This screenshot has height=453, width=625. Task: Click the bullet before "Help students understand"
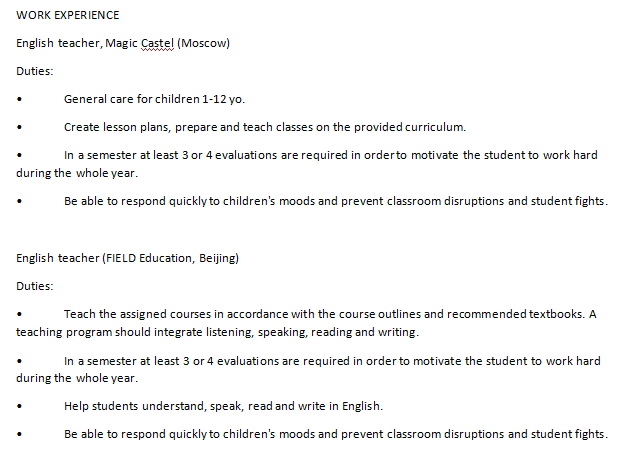[19, 407]
